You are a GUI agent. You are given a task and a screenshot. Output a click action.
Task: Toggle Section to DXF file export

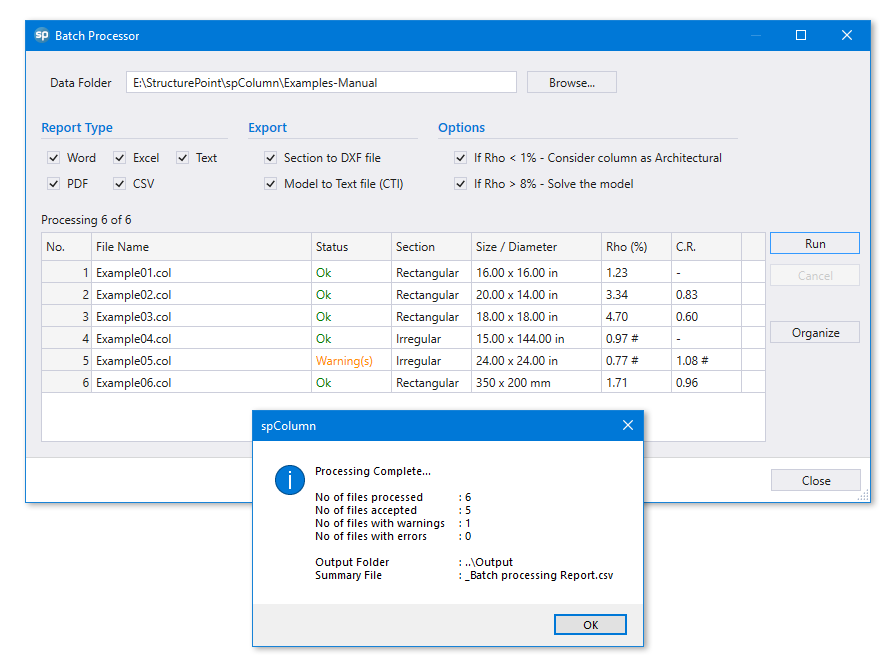pyautogui.click(x=271, y=158)
